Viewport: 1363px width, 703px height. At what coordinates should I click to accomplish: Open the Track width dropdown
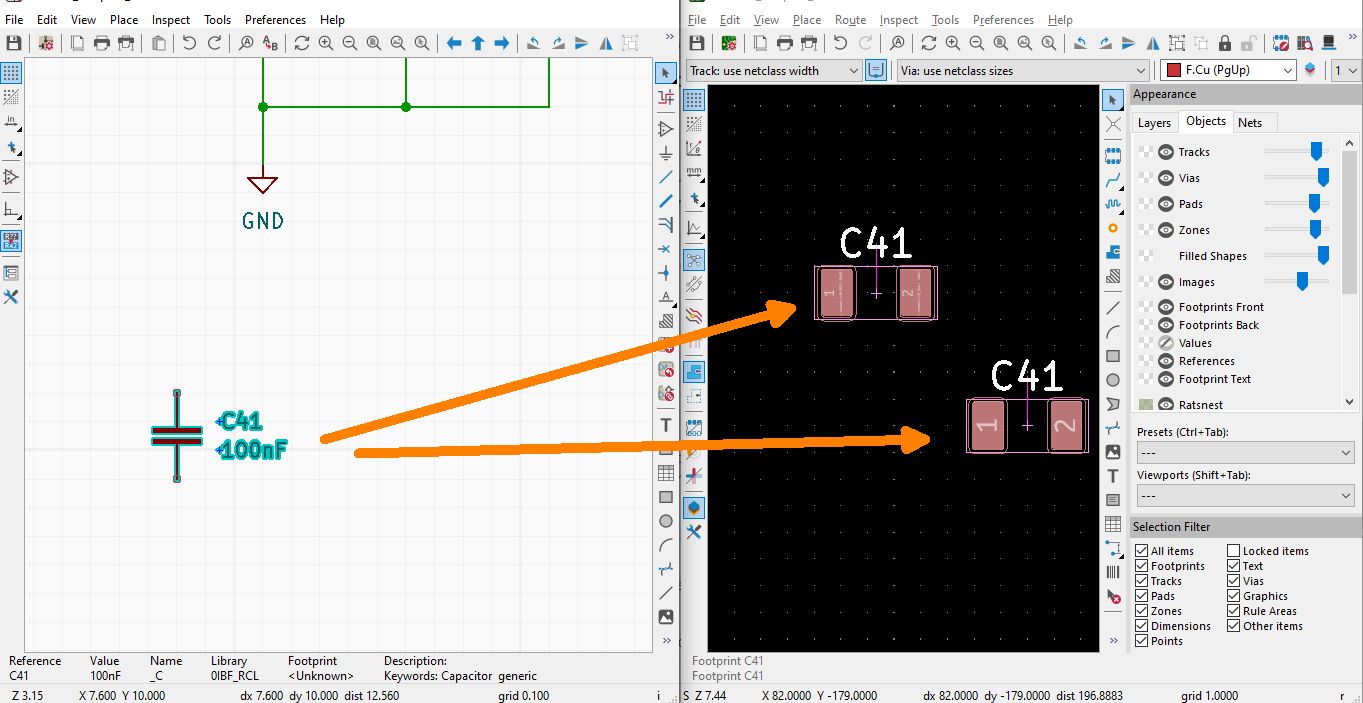click(x=773, y=71)
